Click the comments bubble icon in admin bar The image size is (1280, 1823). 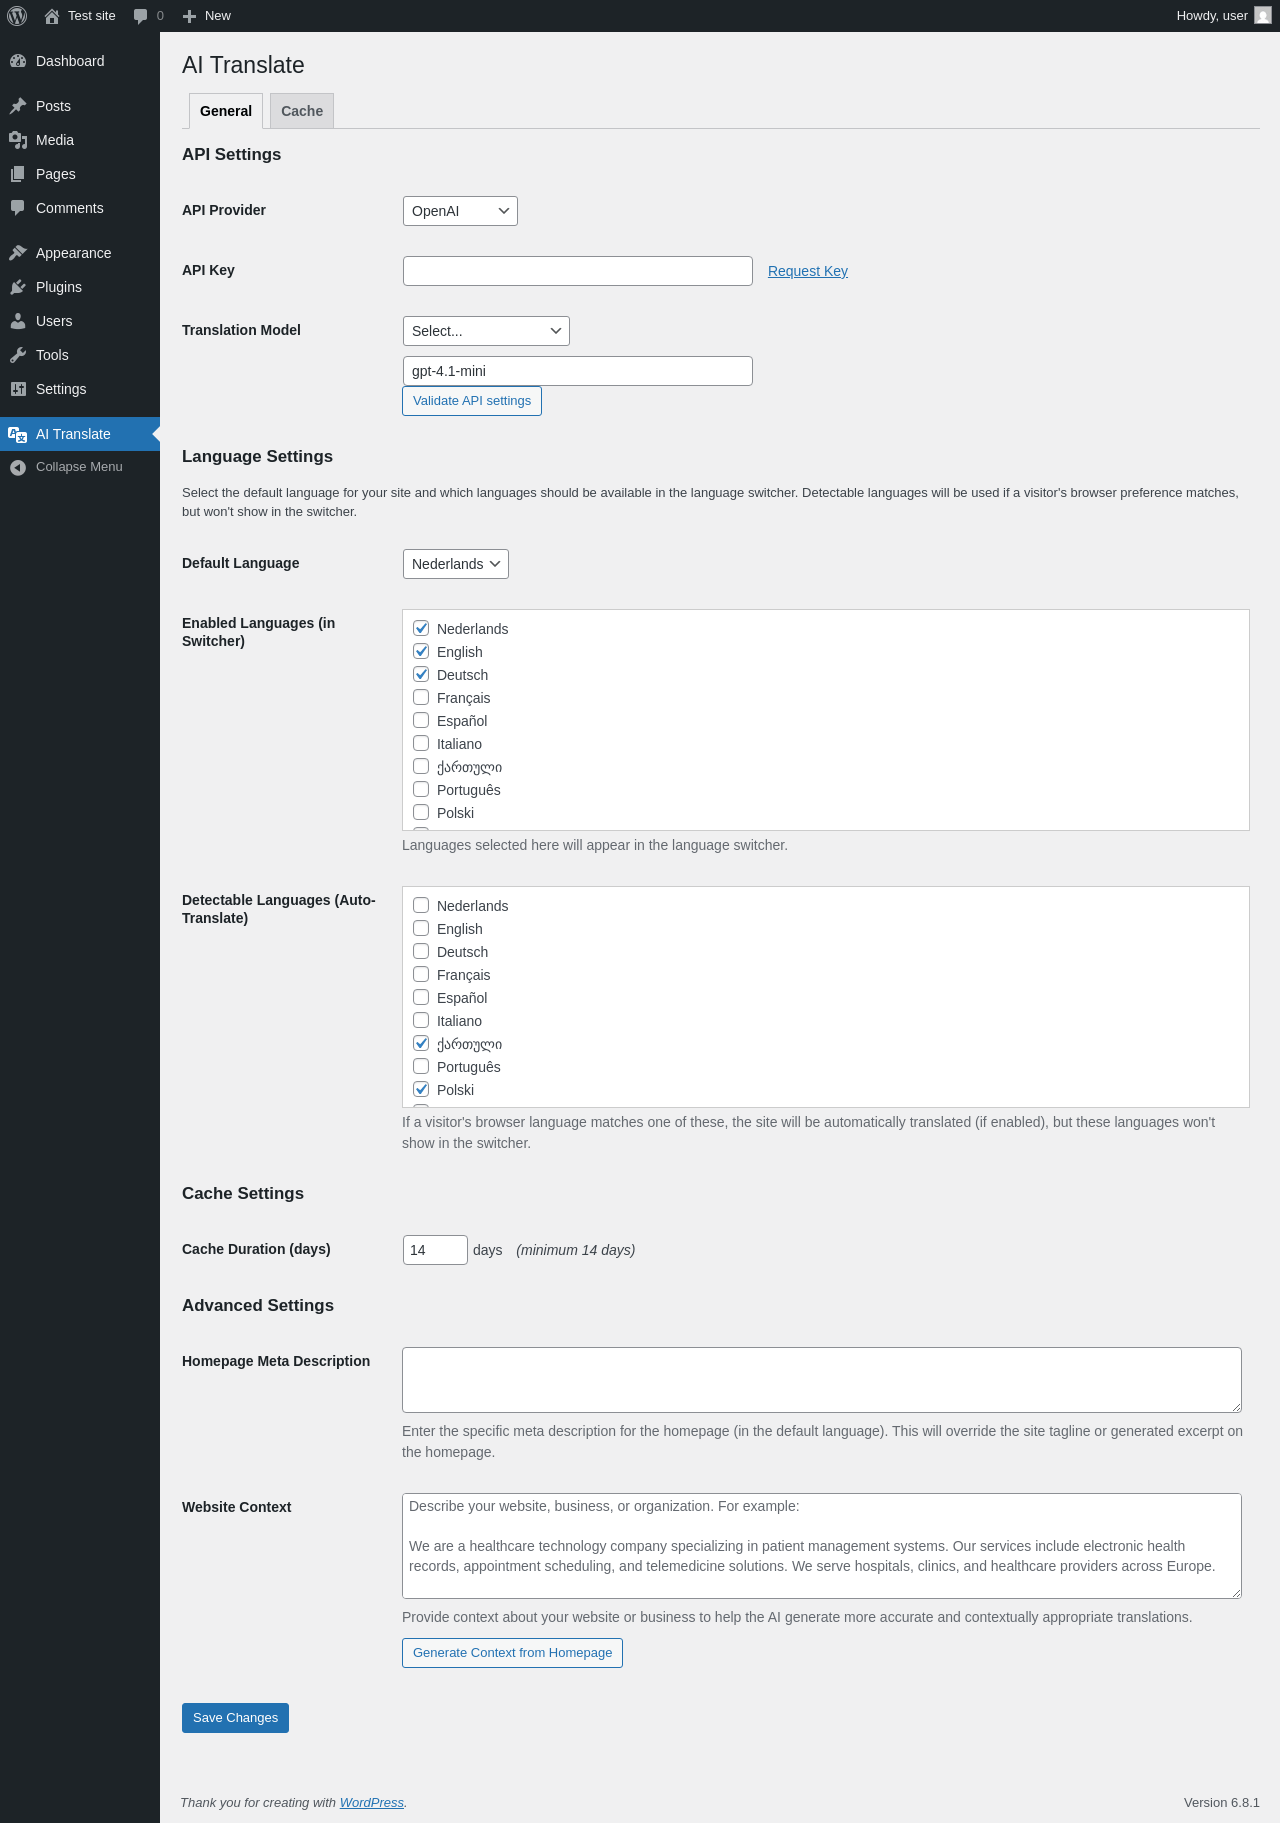pyautogui.click(x=140, y=16)
